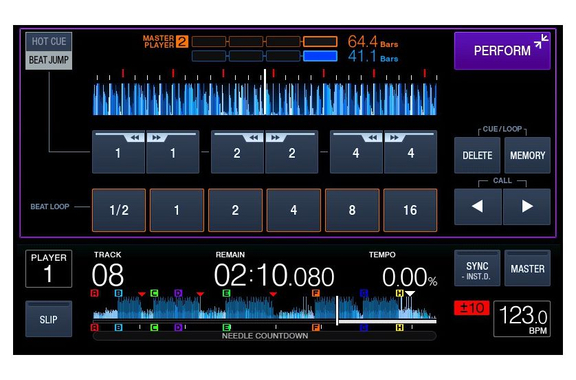
Task: Jump back 1 beat with rewind button
Action: [x=118, y=152]
